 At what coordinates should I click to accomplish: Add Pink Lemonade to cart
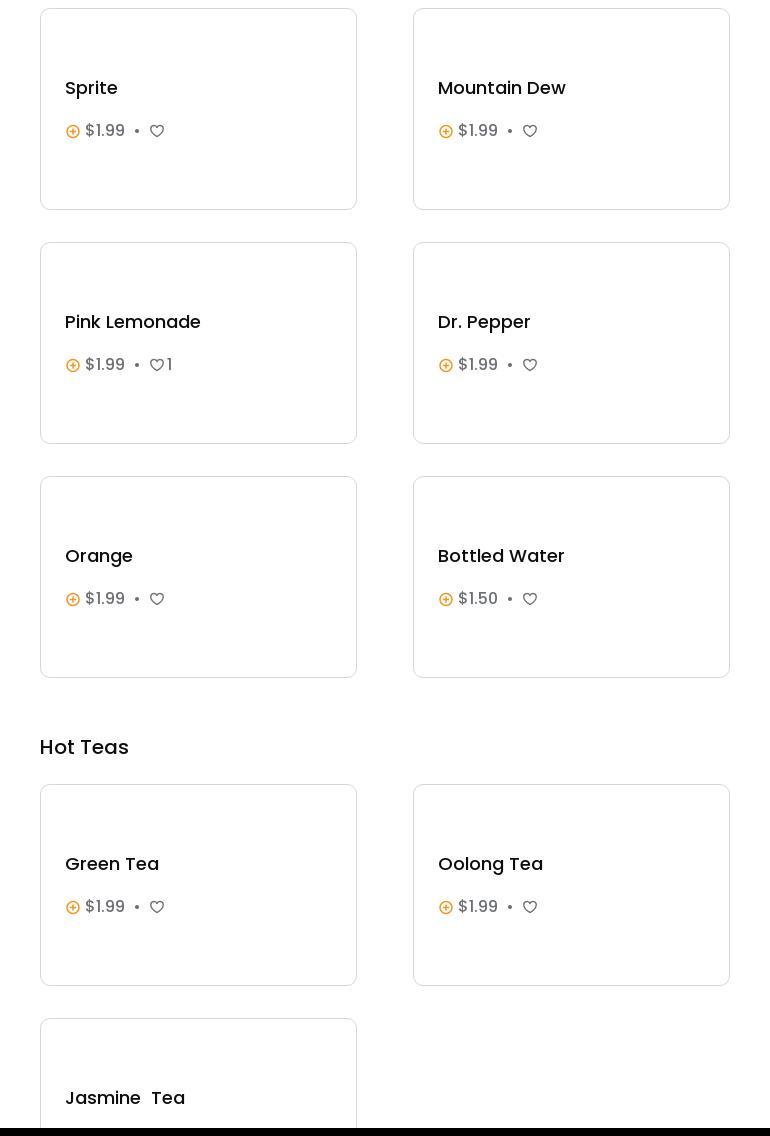(73, 365)
